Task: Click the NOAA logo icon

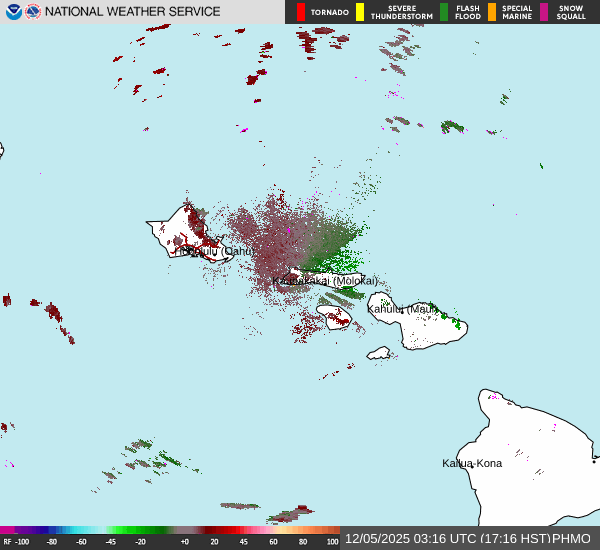Action: [x=13, y=12]
